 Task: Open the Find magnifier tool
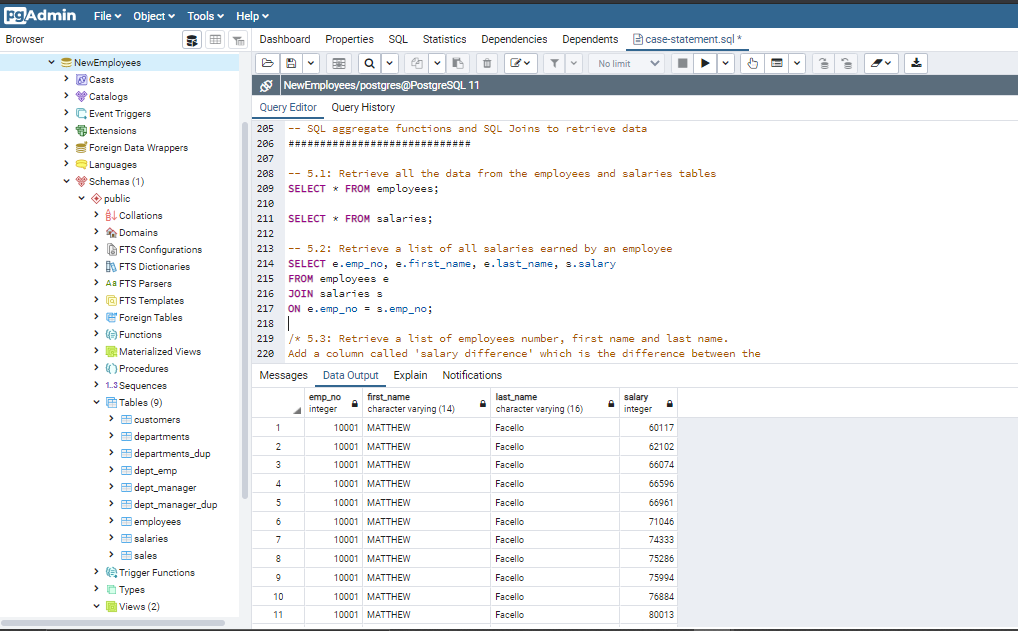(369, 63)
